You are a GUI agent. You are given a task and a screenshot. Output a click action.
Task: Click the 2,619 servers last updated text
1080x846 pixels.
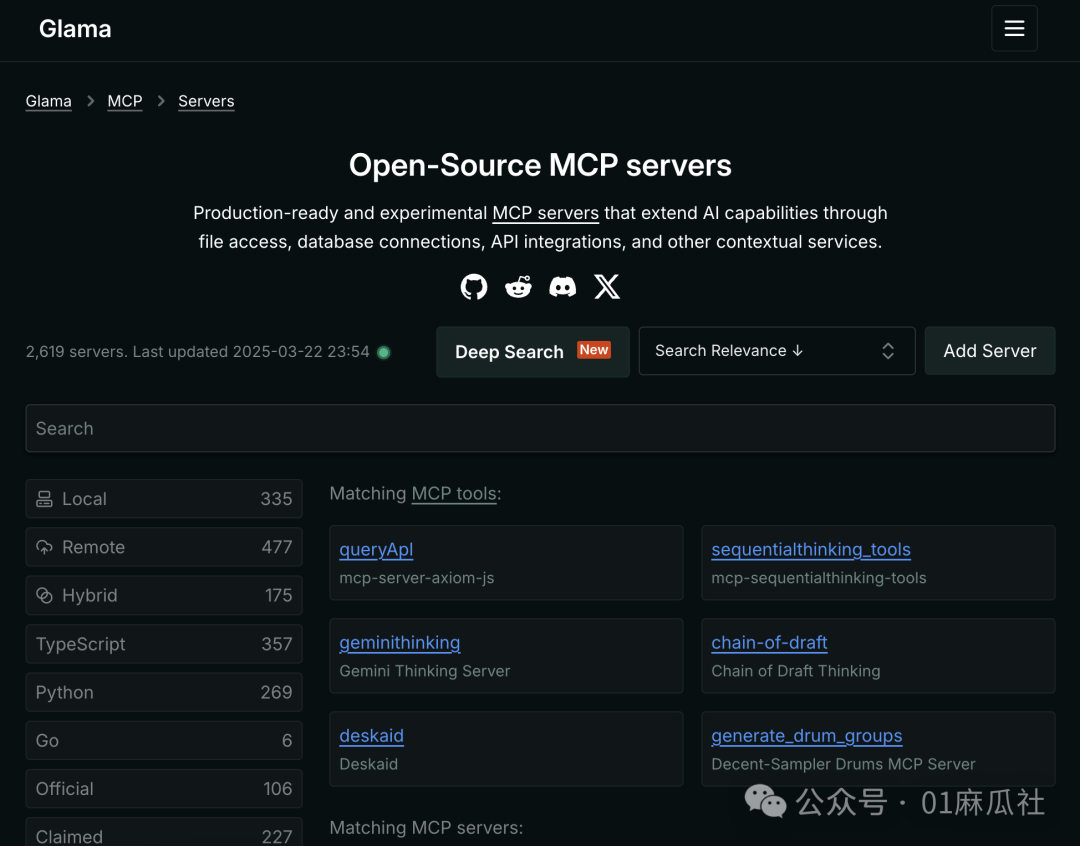coord(198,352)
